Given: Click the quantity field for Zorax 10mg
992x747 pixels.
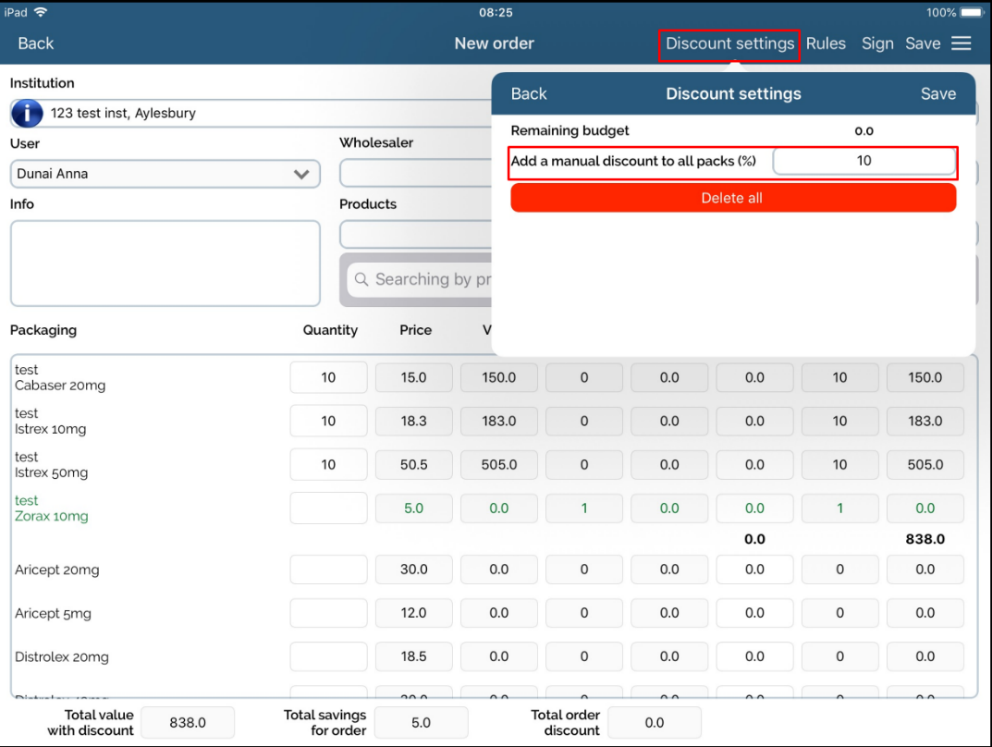Looking at the screenshot, I should pos(328,508).
